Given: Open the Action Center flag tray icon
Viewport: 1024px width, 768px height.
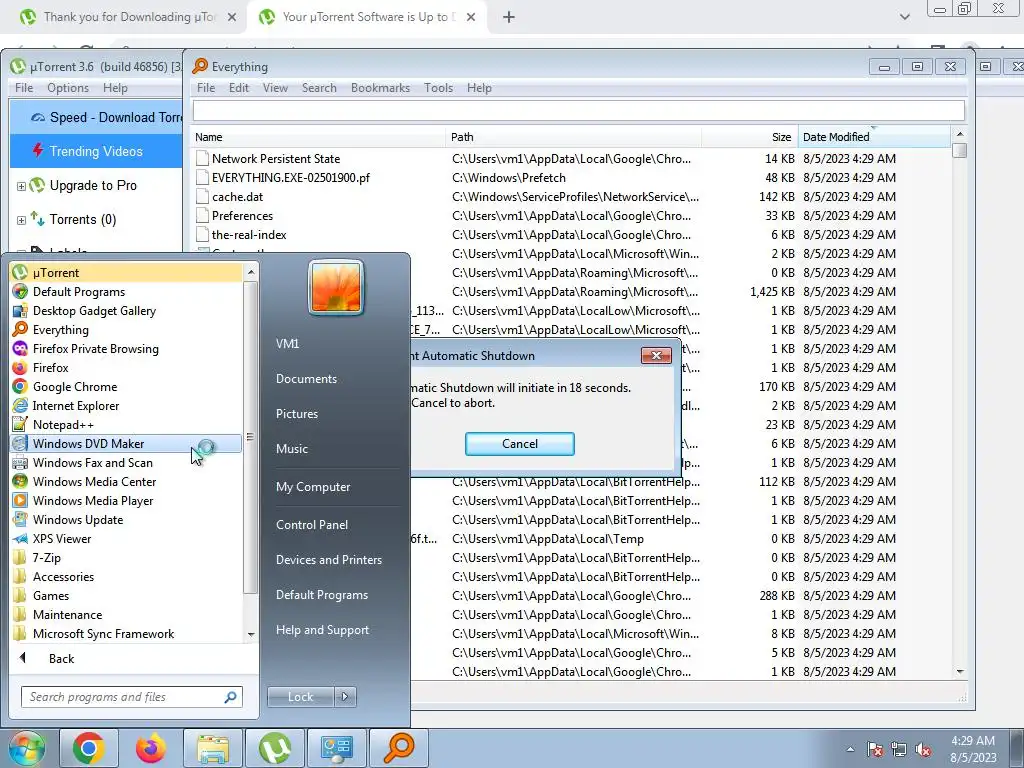Looking at the screenshot, I should [876, 750].
